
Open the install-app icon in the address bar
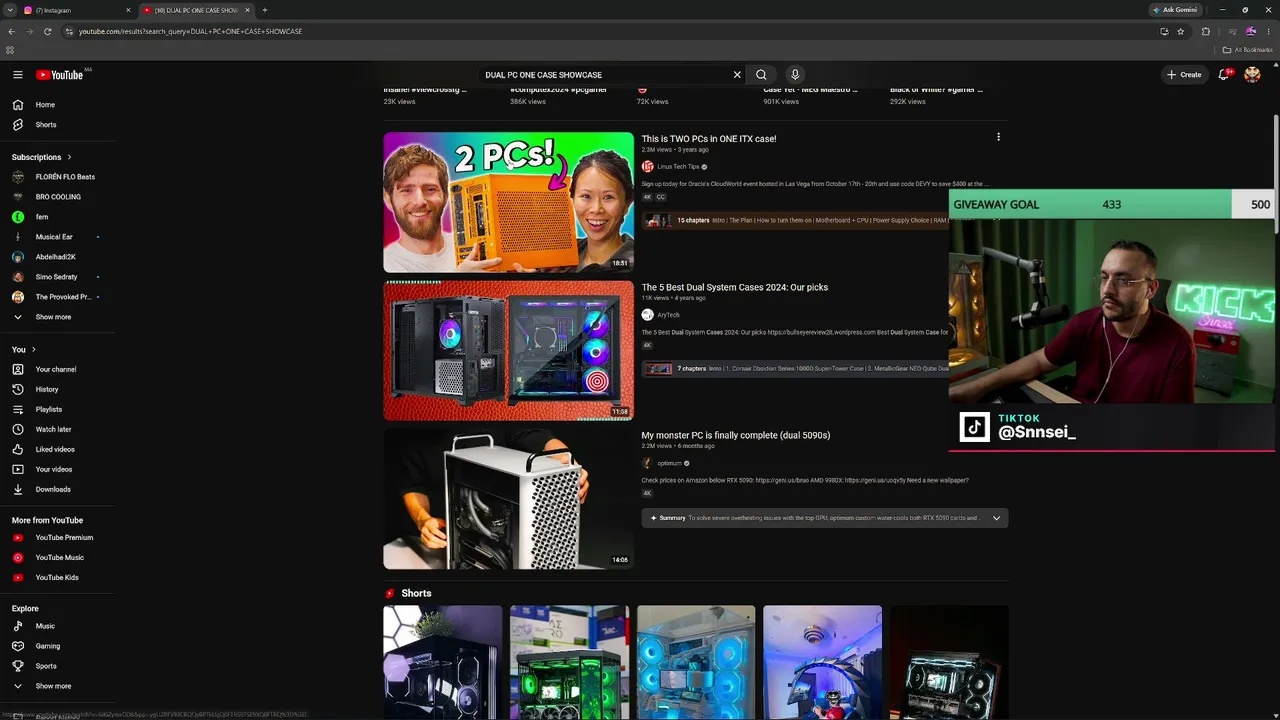pos(1164,31)
